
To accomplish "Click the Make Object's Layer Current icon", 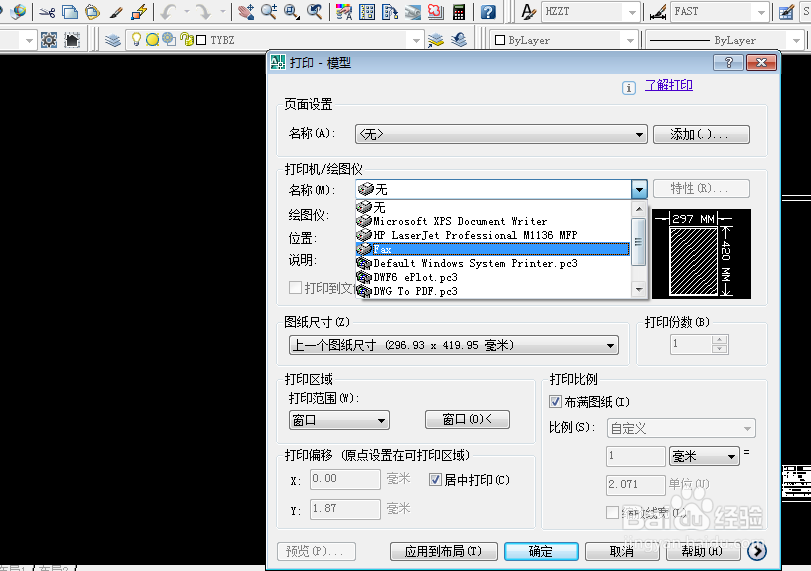I will click(x=435, y=40).
